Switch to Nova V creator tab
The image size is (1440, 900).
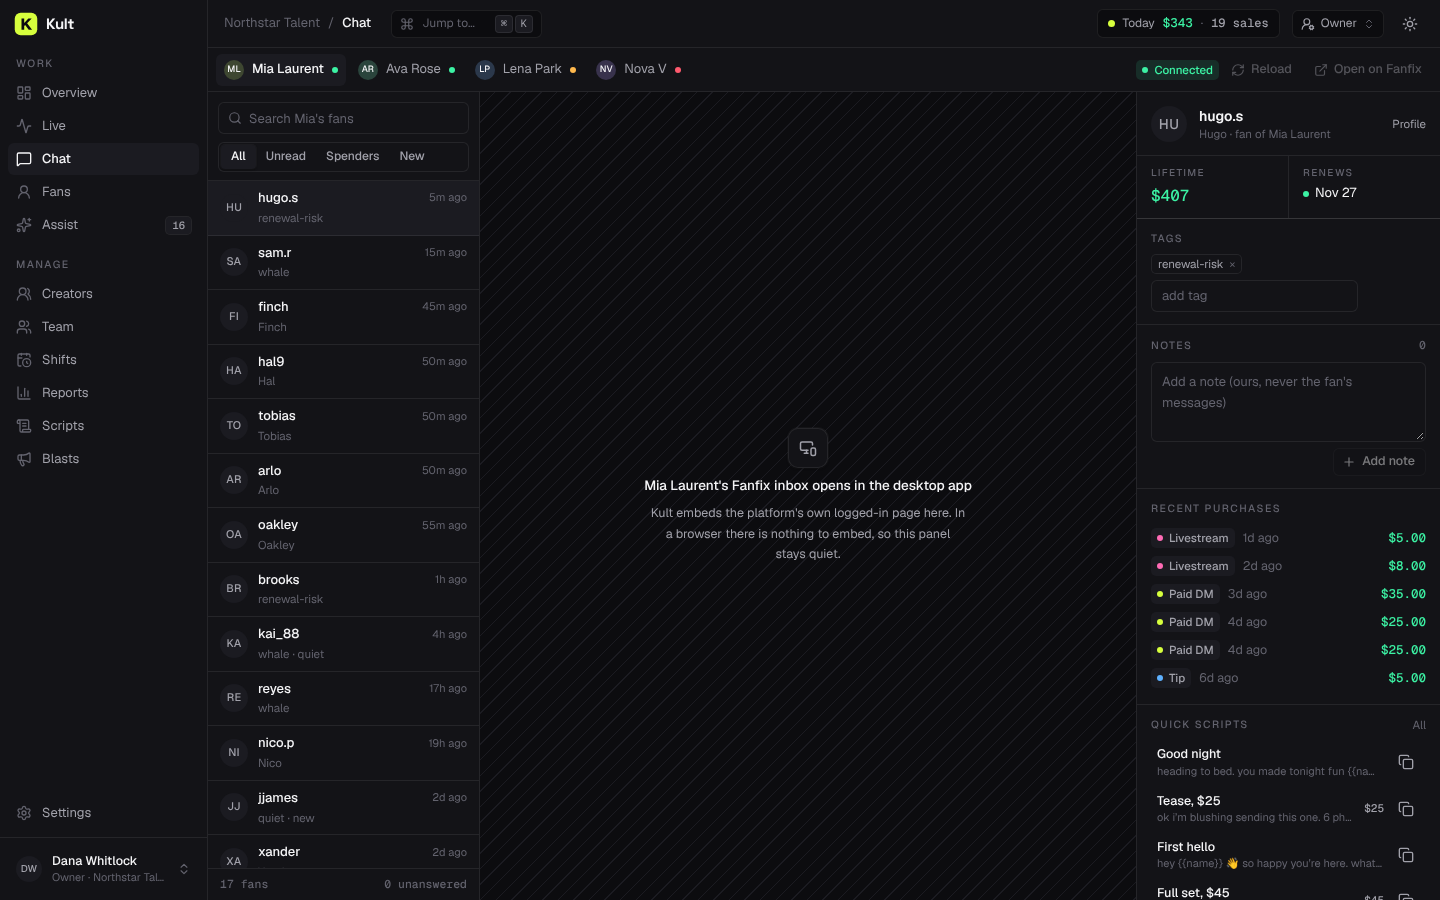tap(640, 70)
